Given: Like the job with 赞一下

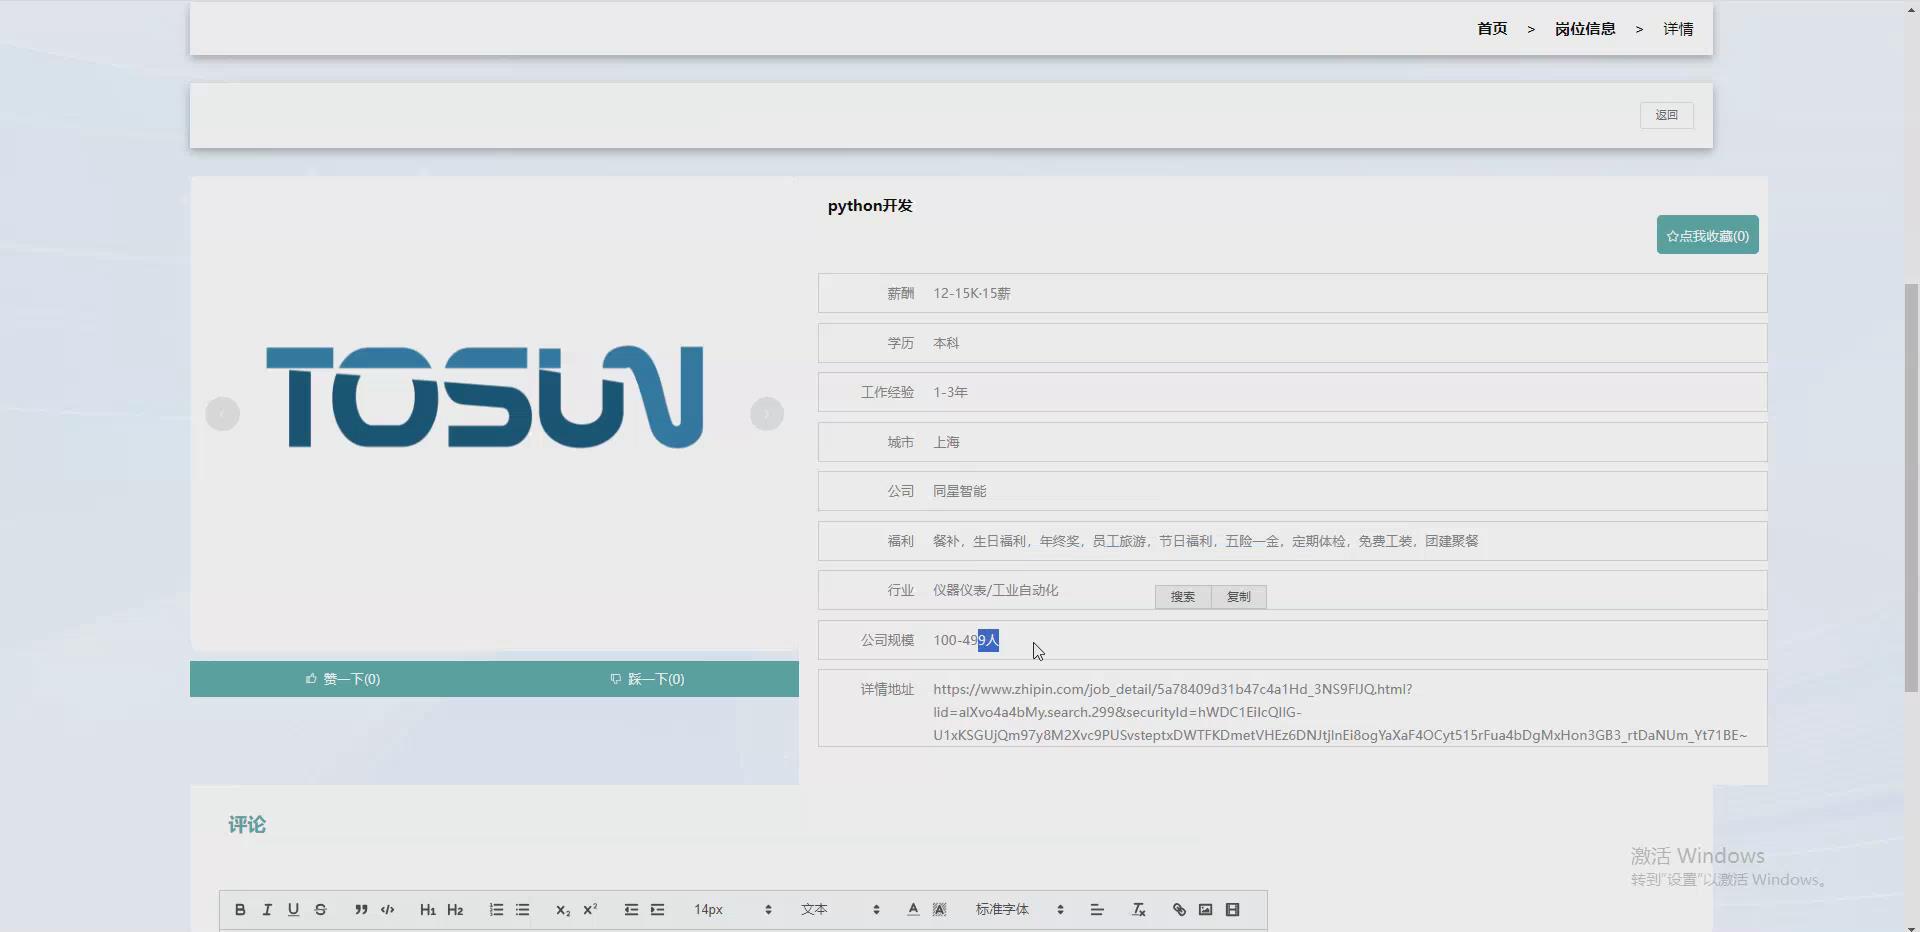Looking at the screenshot, I should pyautogui.click(x=343, y=679).
